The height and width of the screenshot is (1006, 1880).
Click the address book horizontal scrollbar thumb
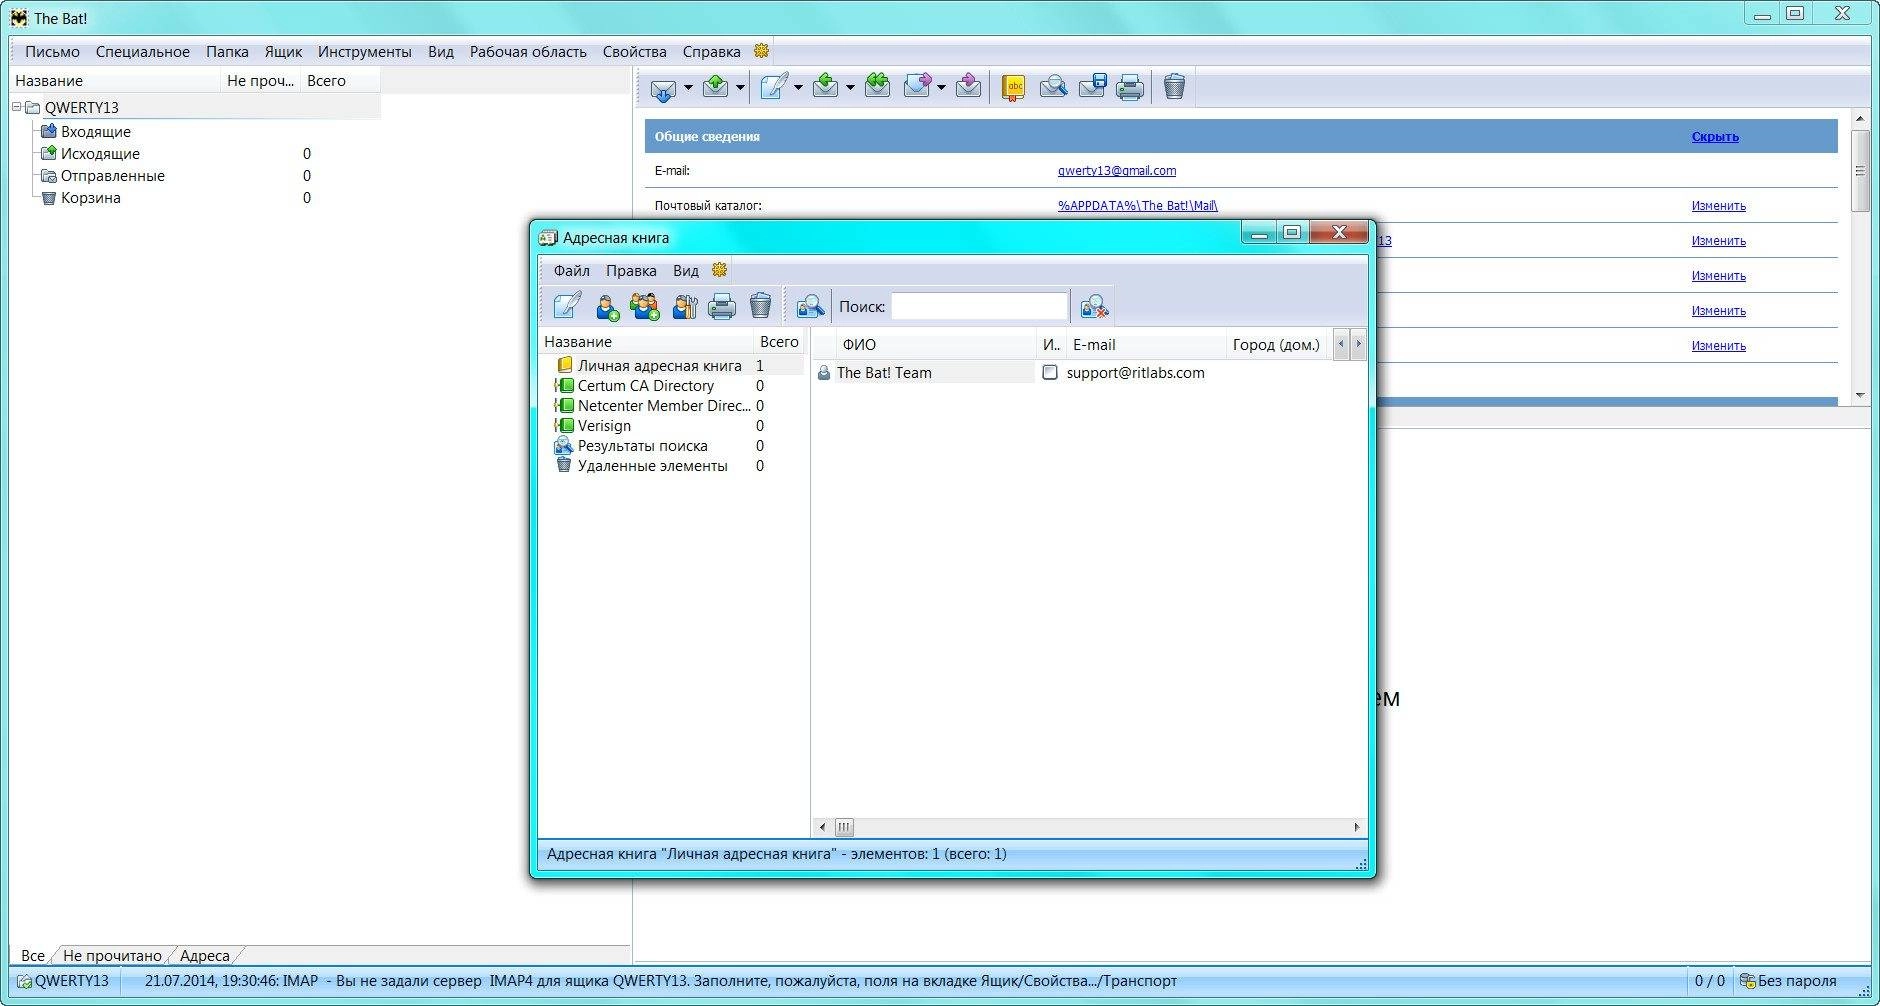(x=844, y=827)
